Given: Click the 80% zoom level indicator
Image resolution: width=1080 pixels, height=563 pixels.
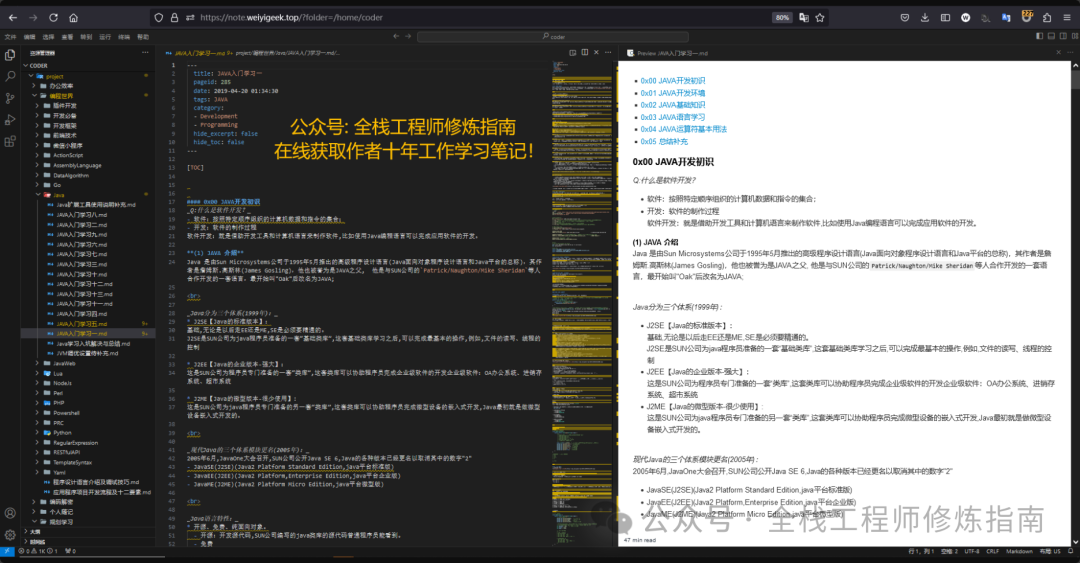Looking at the screenshot, I should pos(782,18).
